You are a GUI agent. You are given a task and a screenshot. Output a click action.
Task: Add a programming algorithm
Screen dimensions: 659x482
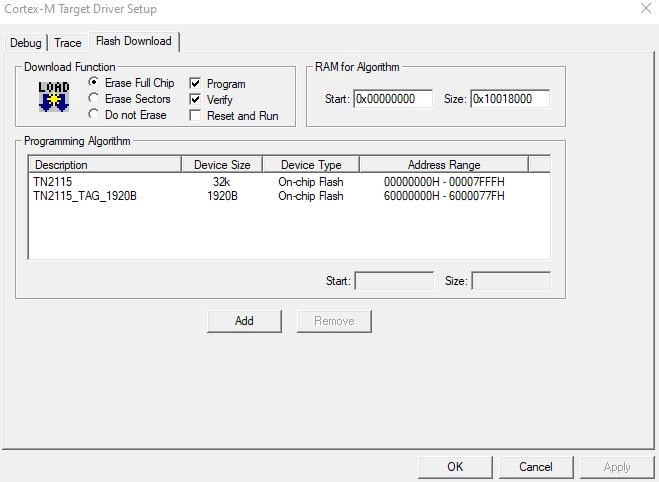point(244,321)
